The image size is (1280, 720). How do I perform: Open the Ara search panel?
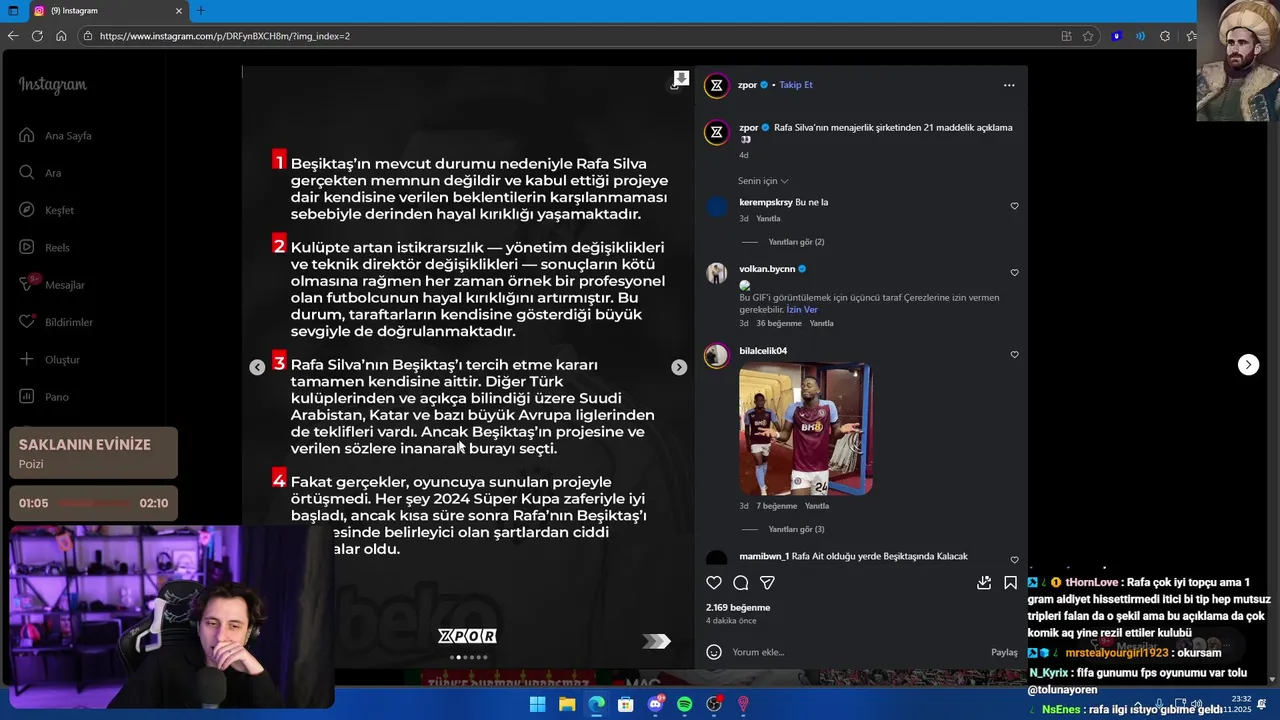coord(40,173)
